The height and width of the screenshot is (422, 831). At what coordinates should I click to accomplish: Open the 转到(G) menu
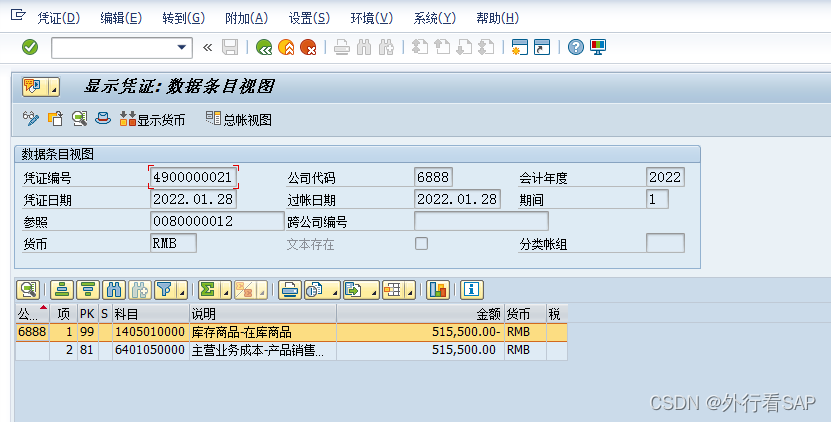pos(183,18)
